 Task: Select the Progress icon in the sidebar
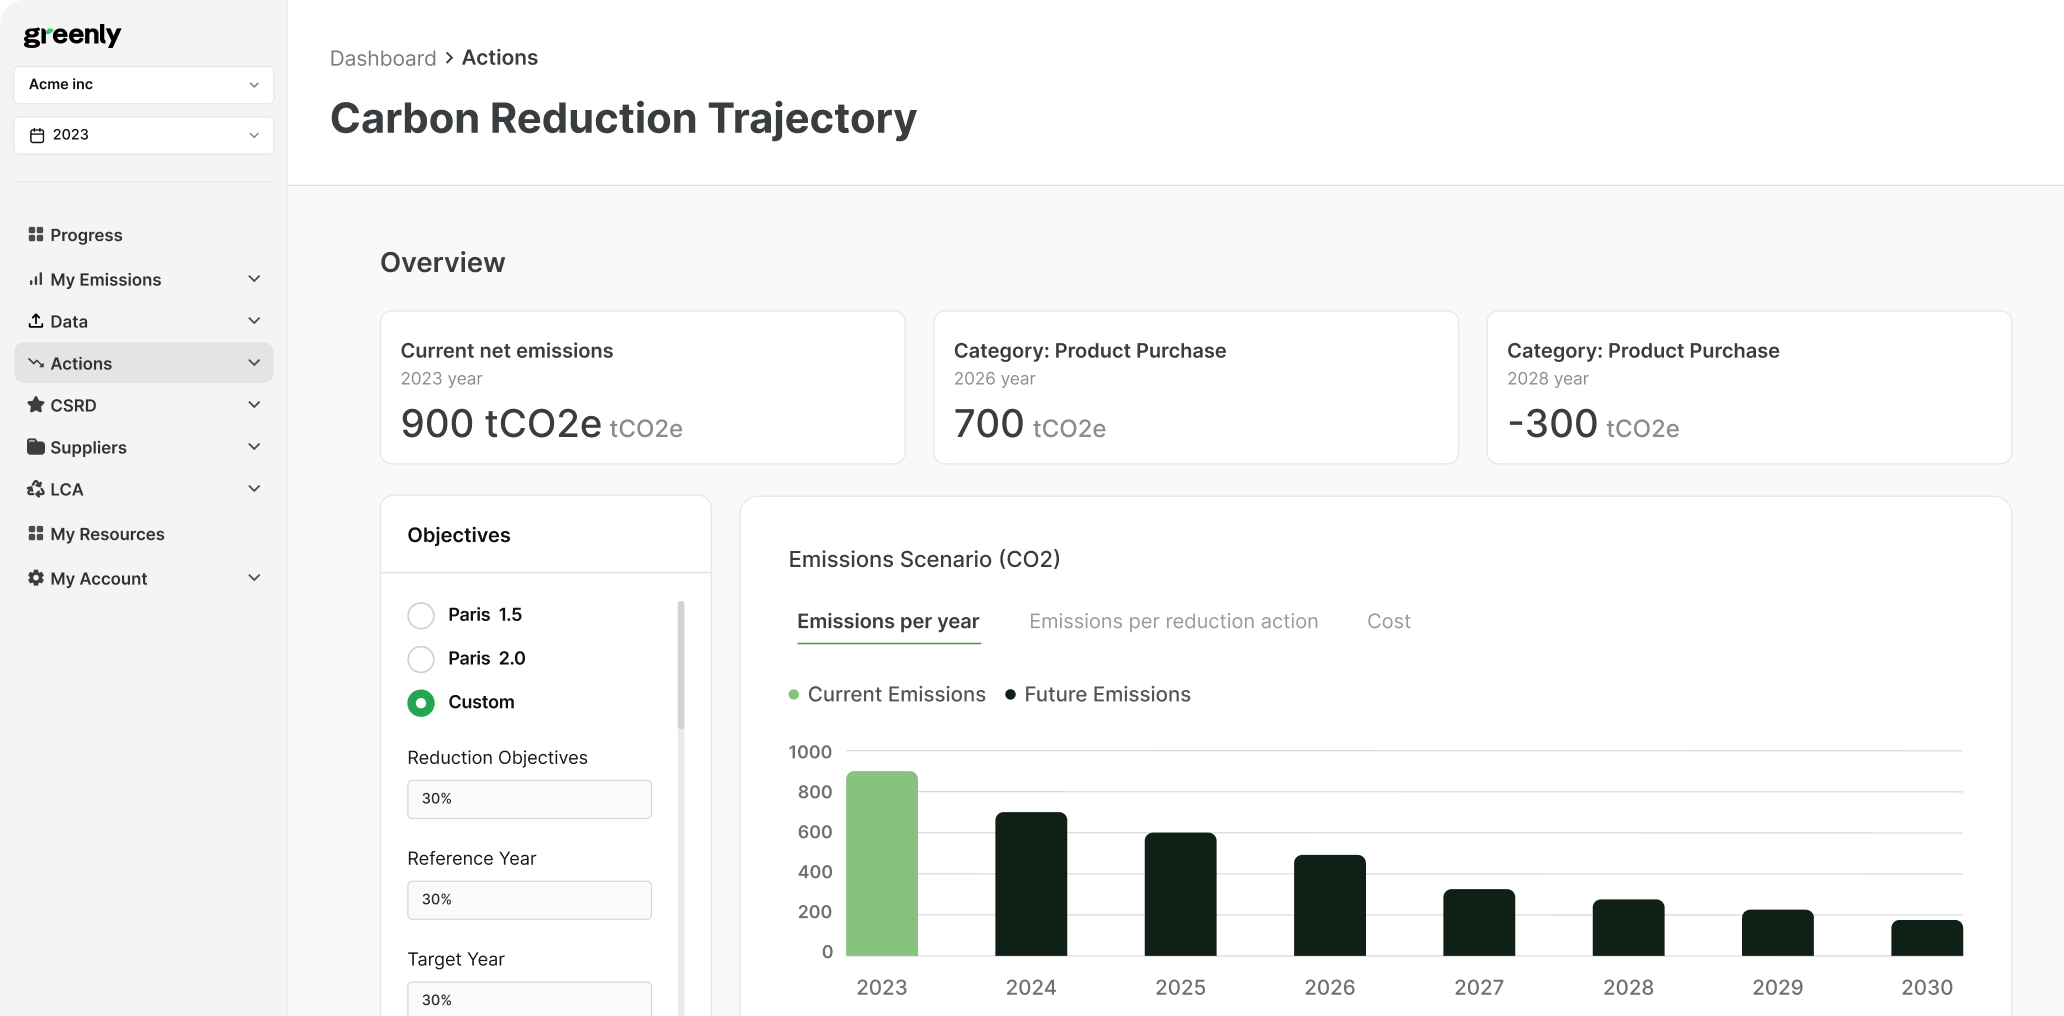pyautogui.click(x=35, y=234)
